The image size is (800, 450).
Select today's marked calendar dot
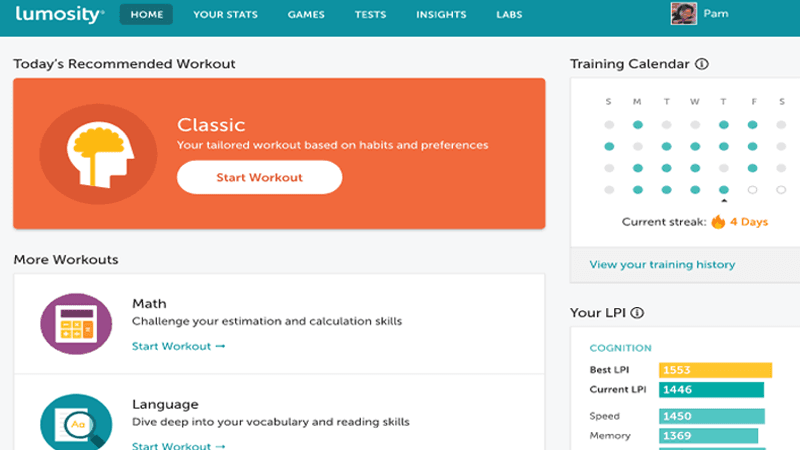click(723, 190)
